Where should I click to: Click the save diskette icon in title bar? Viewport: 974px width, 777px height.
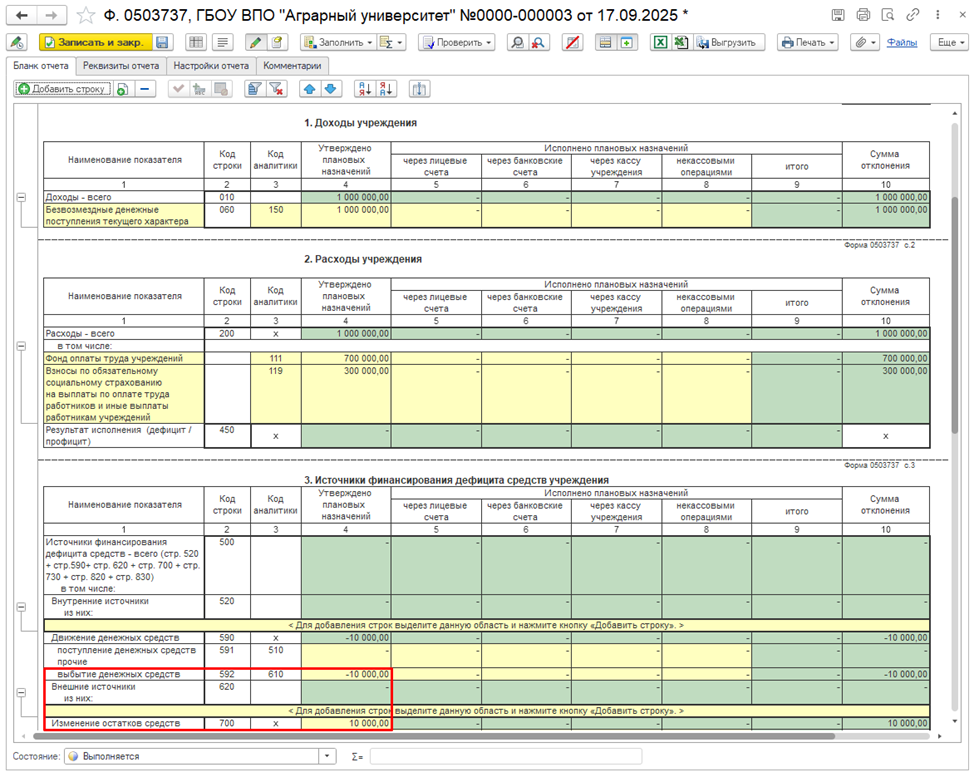838,15
